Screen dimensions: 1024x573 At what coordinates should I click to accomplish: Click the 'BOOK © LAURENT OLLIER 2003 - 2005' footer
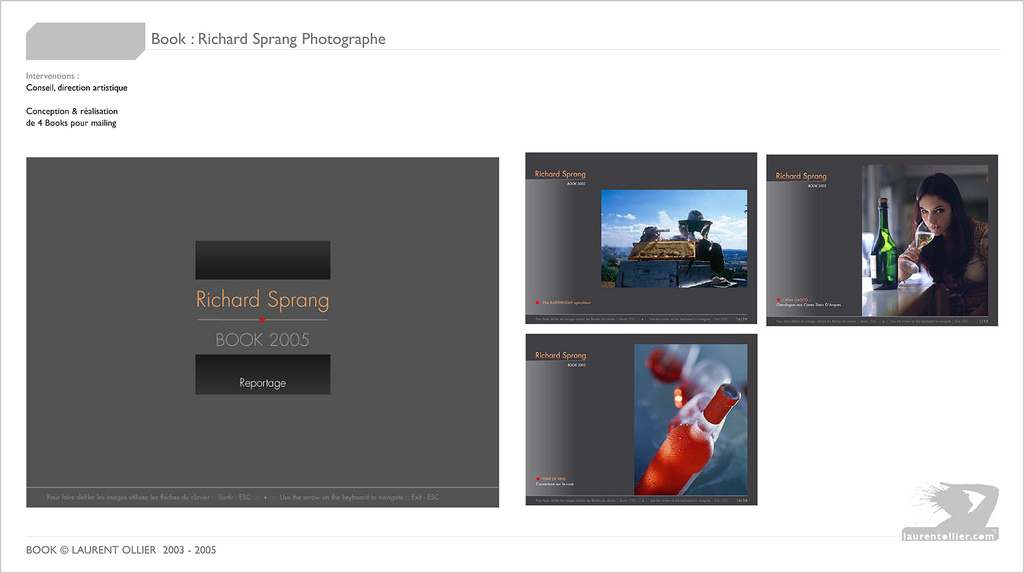(x=121, y=550)
